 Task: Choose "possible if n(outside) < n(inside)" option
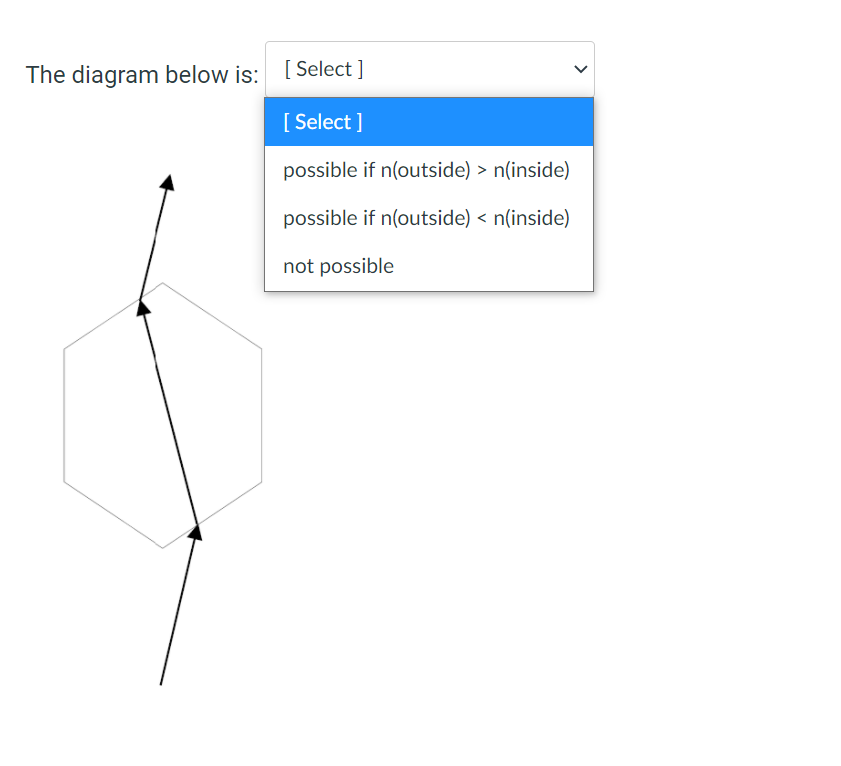click(427, 217)
